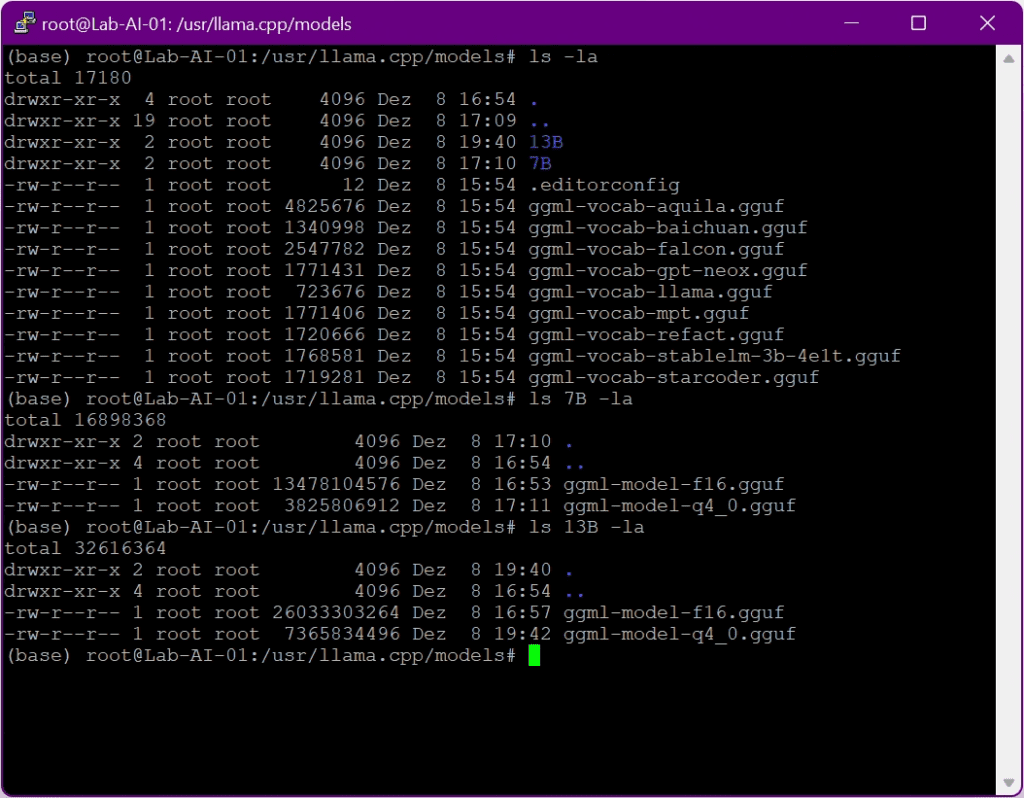Click file size 723676 of llama vocab
This screenshot has width=1024, height=798.
coord(330,292)
